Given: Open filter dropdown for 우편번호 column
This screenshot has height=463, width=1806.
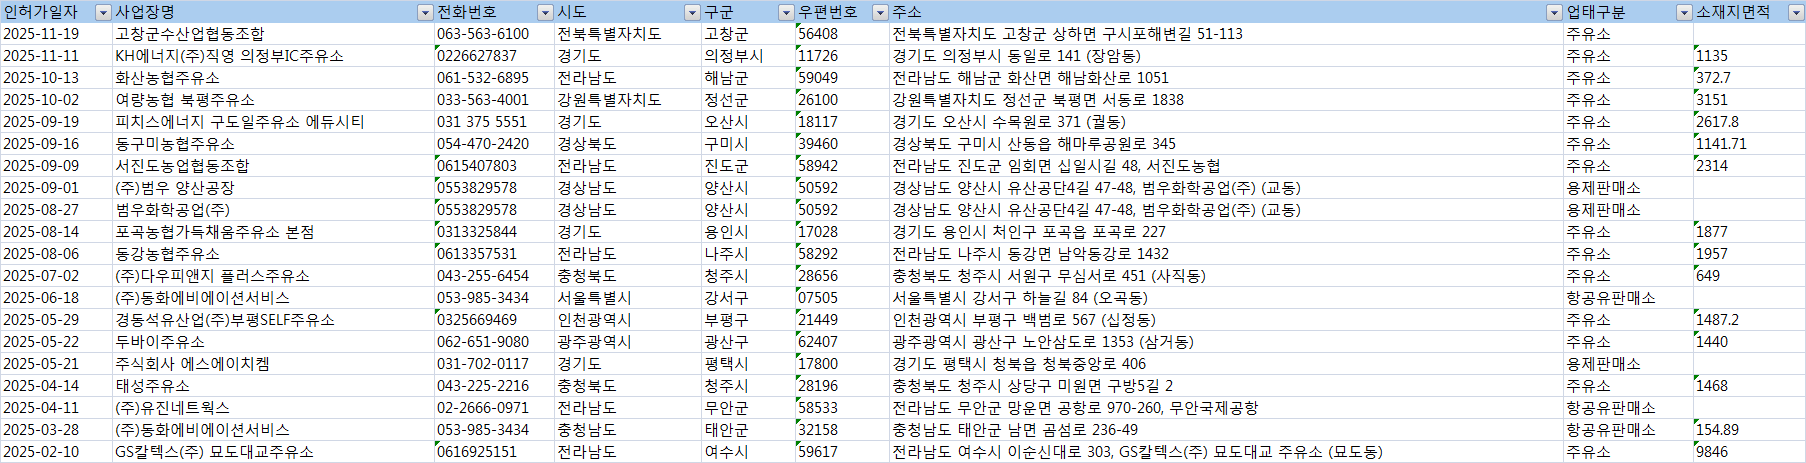Looking at the screenshot, I should point(880,12).
